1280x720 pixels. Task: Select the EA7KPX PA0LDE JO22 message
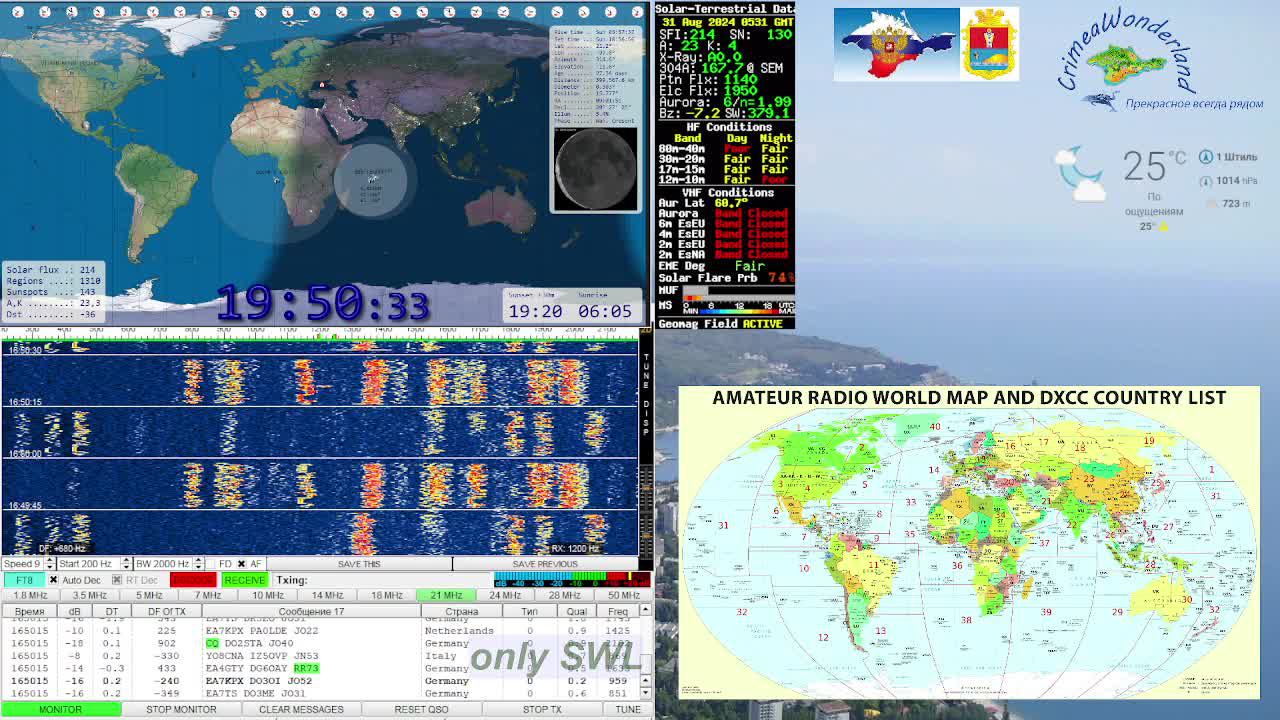click(262, 631)
